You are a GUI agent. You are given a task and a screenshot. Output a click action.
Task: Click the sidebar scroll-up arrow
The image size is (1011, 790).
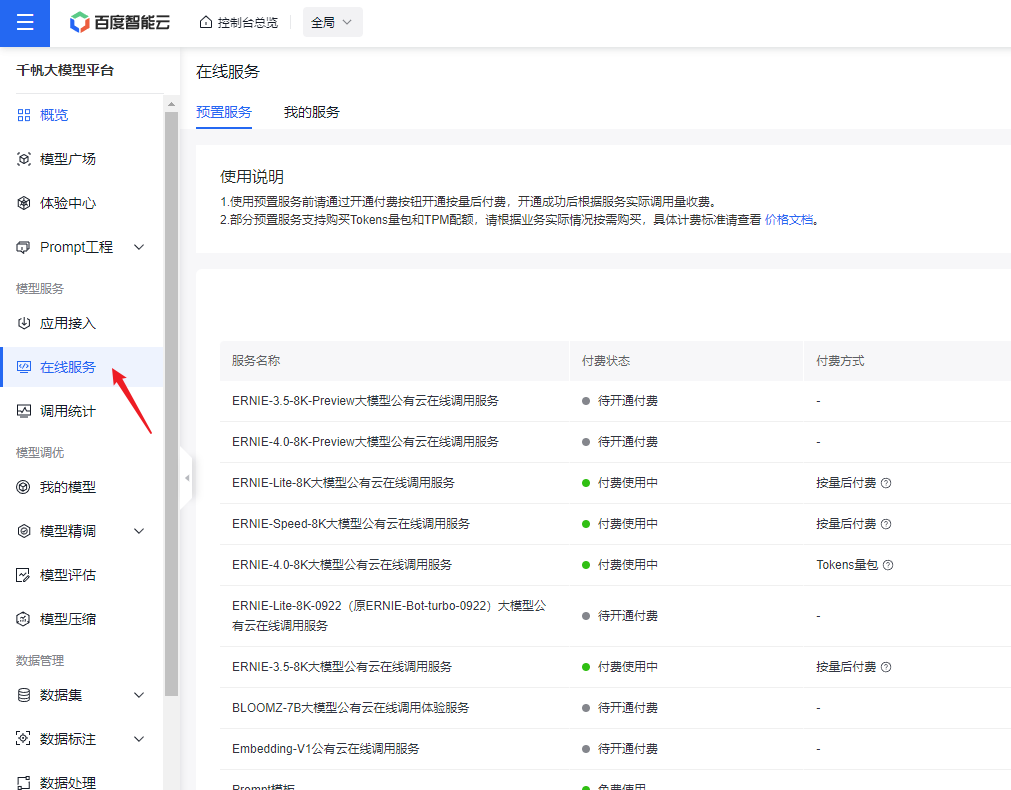coord(172,104)
